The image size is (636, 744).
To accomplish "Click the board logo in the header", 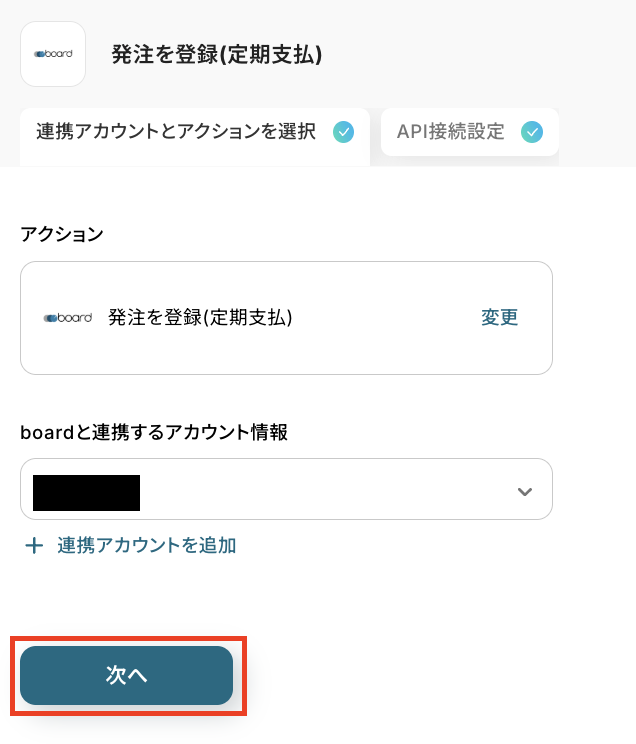I will (53, 54).
